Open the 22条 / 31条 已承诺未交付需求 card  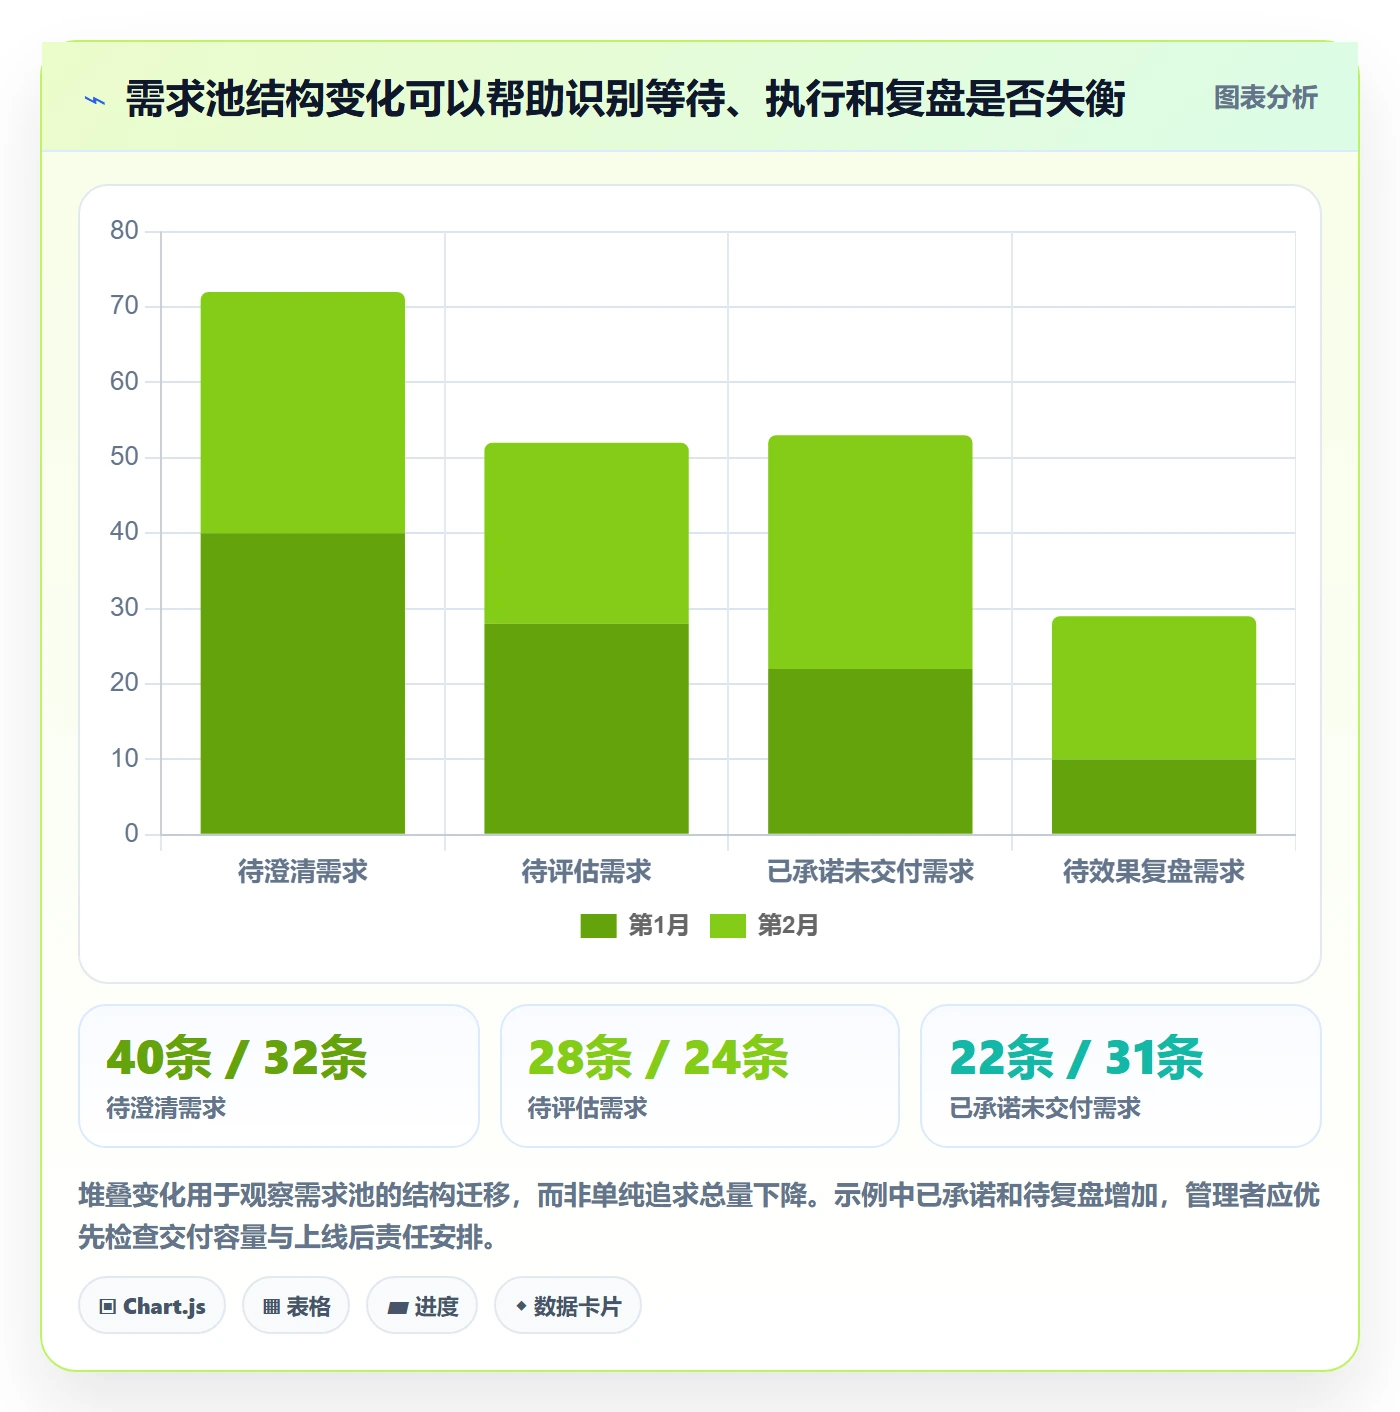(x=1121, y=1076)
